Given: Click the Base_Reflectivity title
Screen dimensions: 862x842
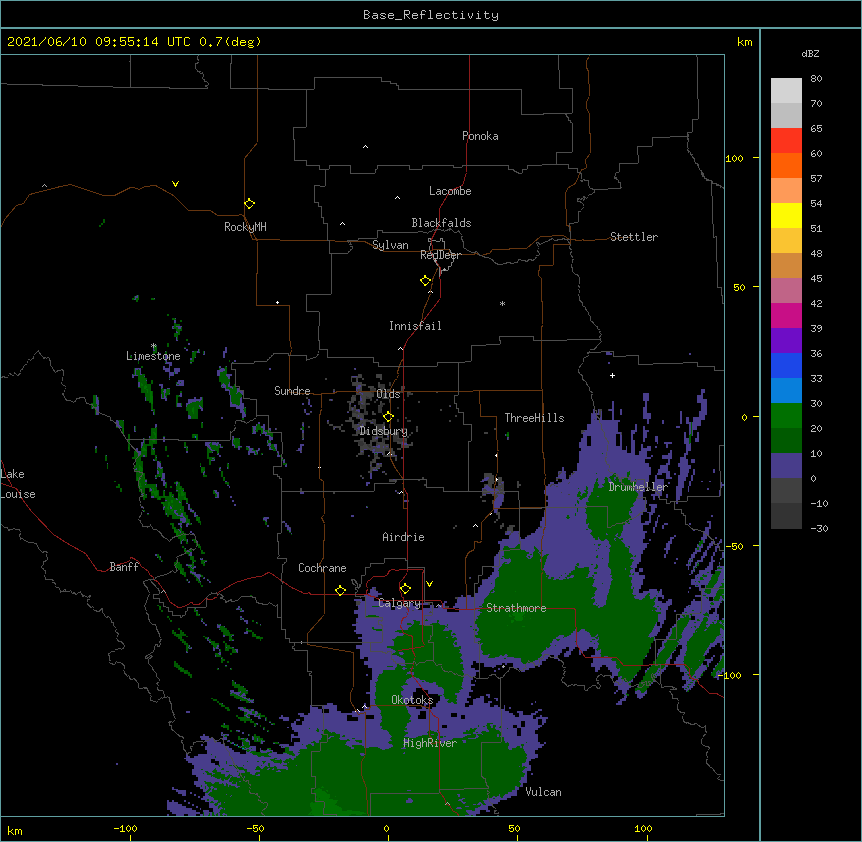Looking at the screenshot, I should [x=431, y=15].
